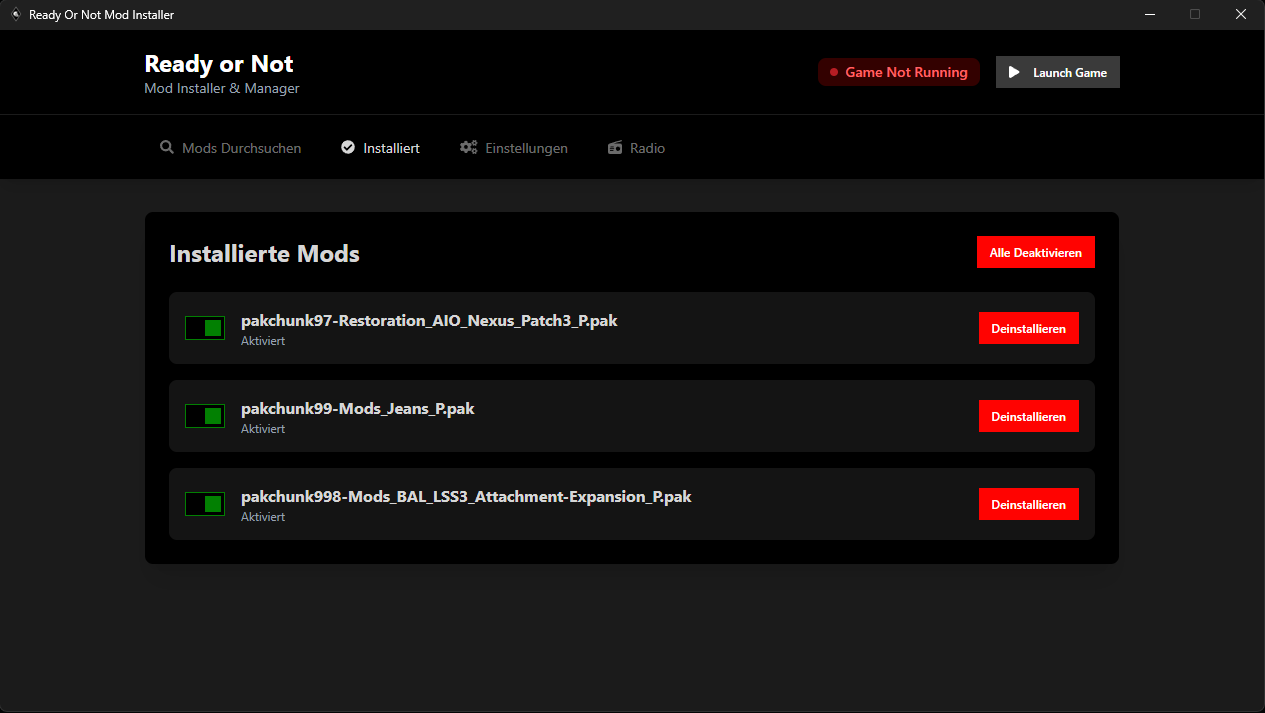This screenshot has height=713, width=1265.
Task: Select the pakchunk998-Mods_BAL_LSS3_Attachment-Expansion_P.pak filename
Action: coord(466,497)
